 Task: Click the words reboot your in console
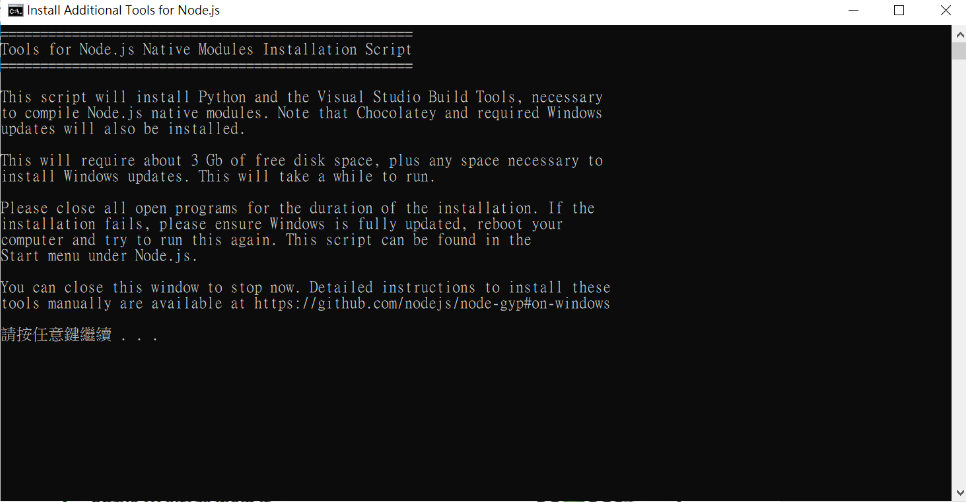[520, 224]
